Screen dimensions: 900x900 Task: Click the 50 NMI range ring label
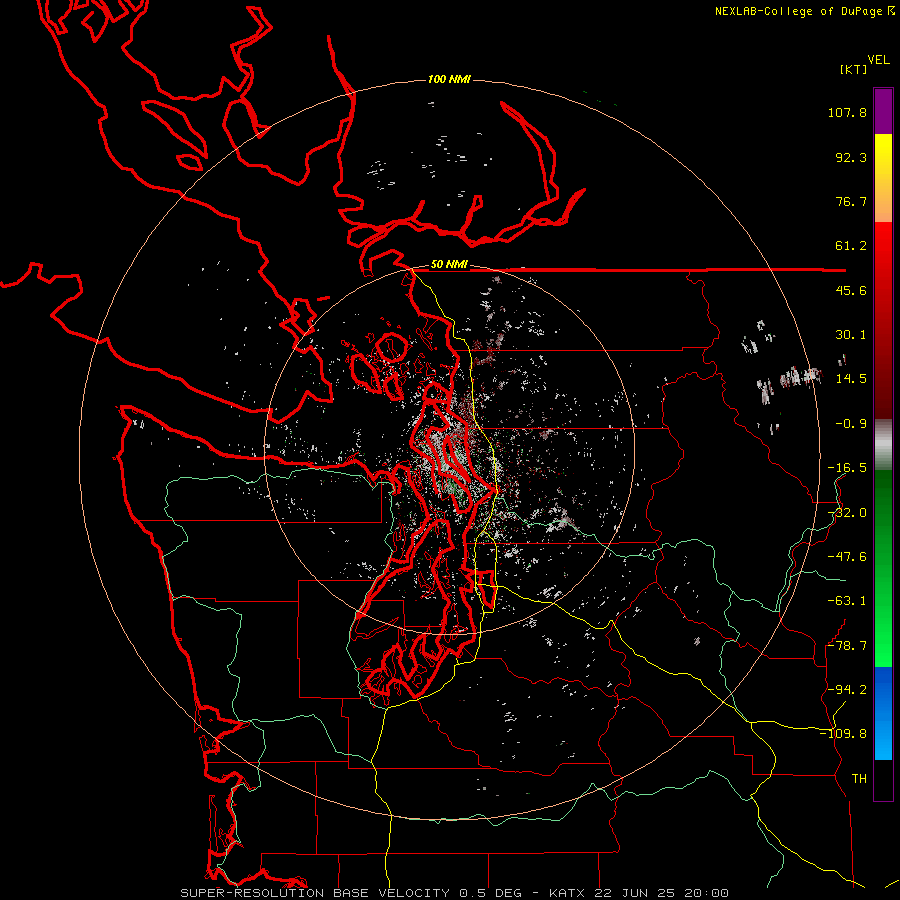pos(449,265)
